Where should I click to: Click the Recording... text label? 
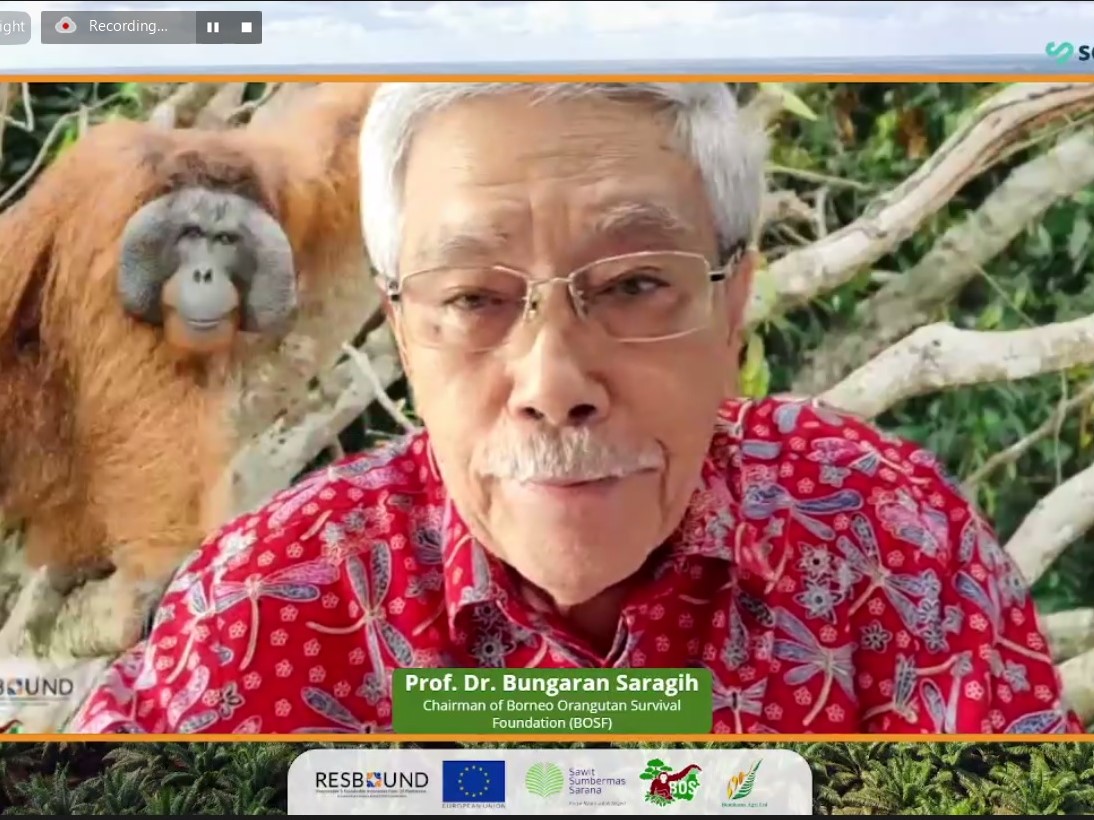click(x=128, y=27)
